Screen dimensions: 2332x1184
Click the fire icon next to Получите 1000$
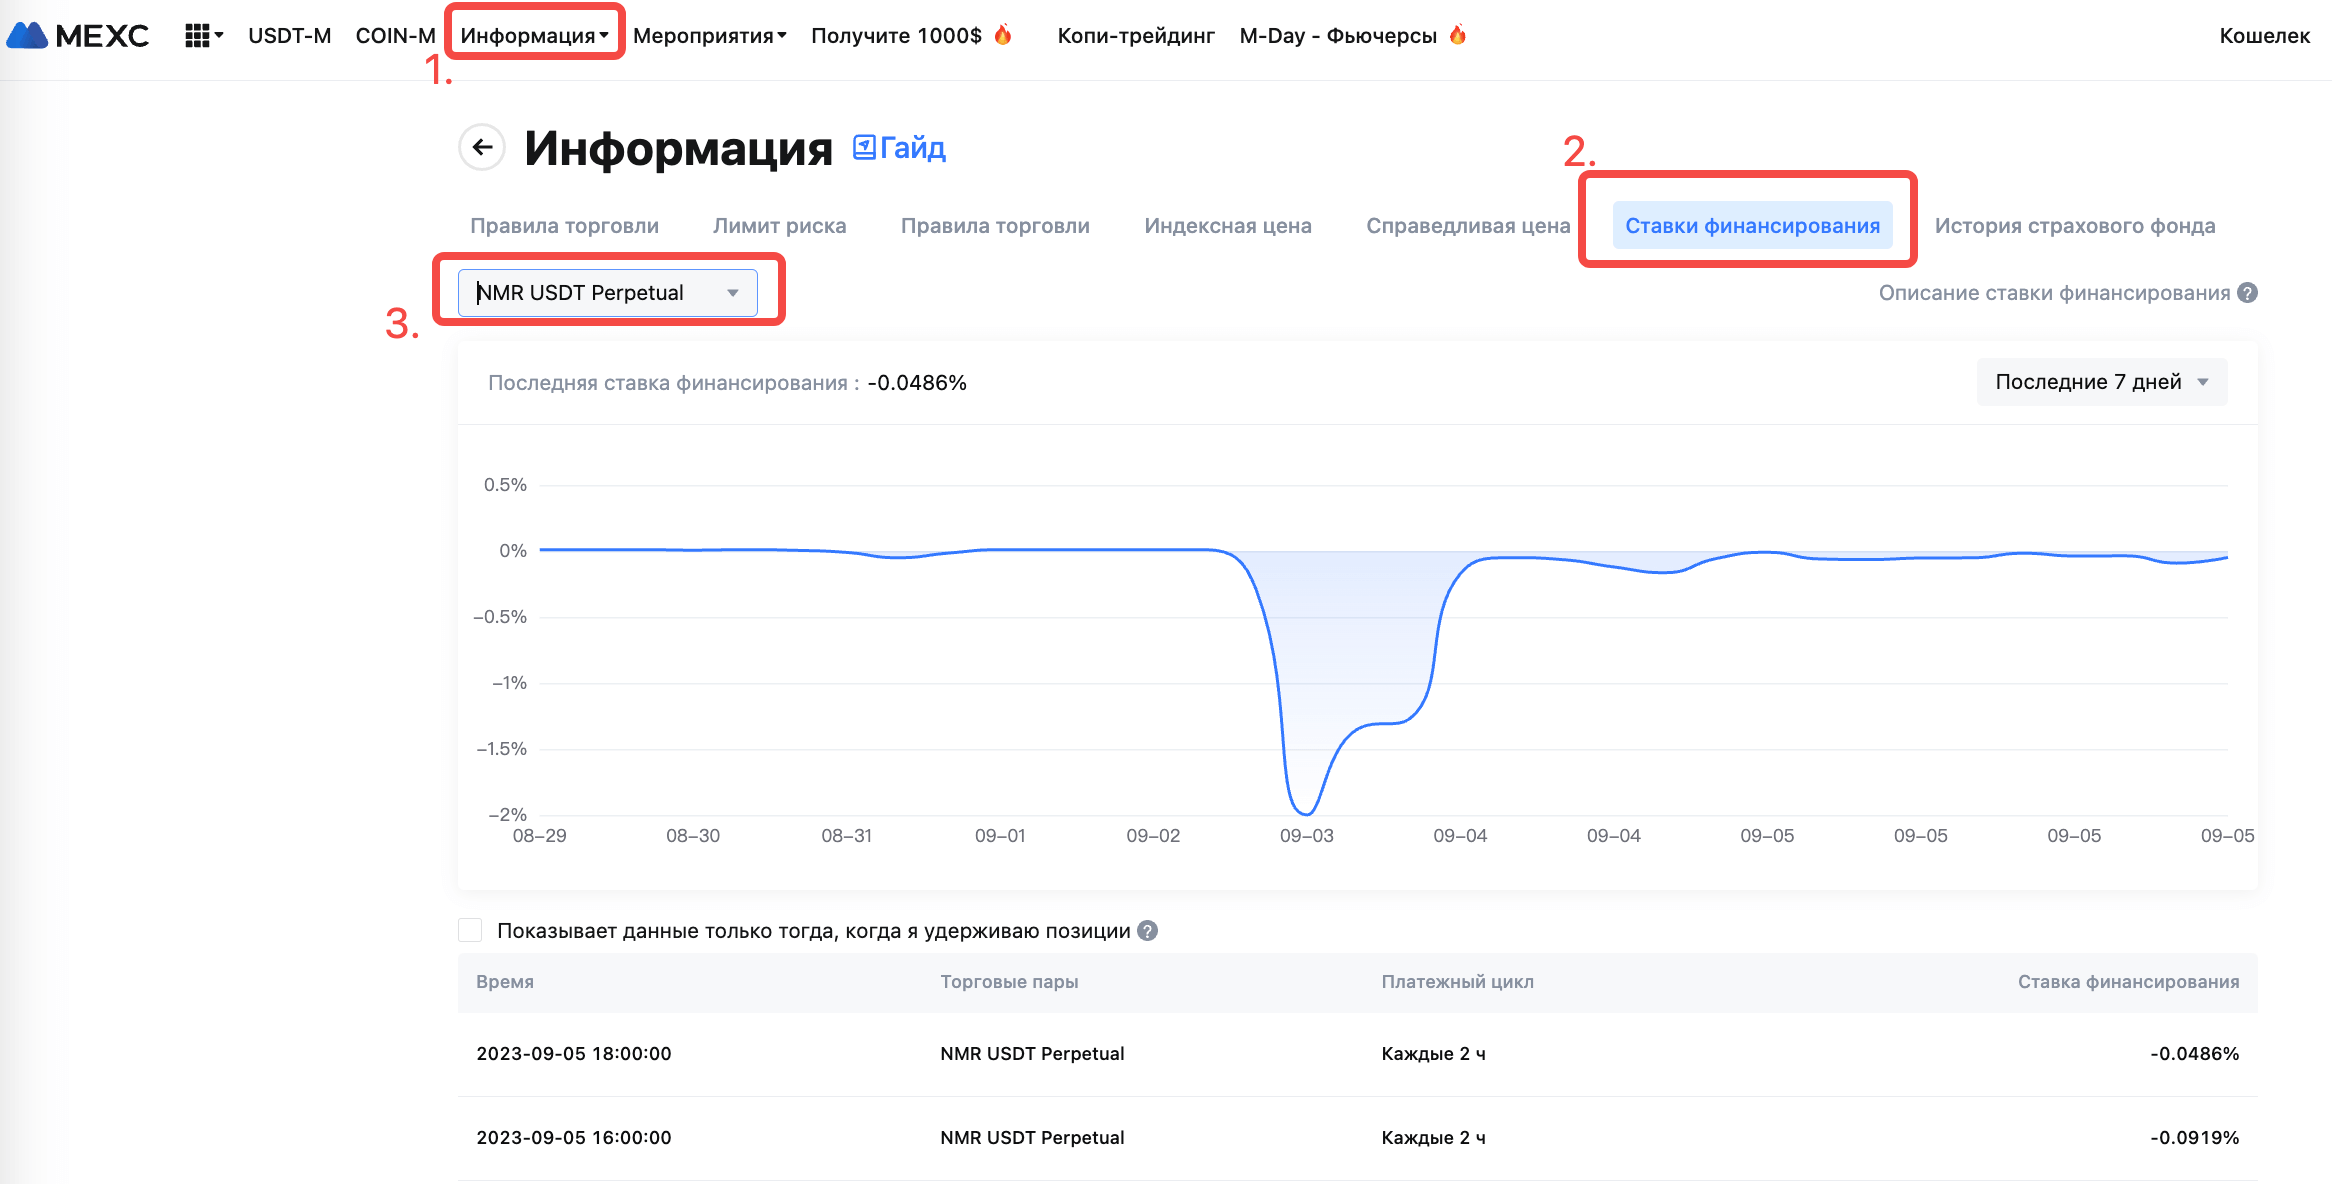tap(1003, 36)
